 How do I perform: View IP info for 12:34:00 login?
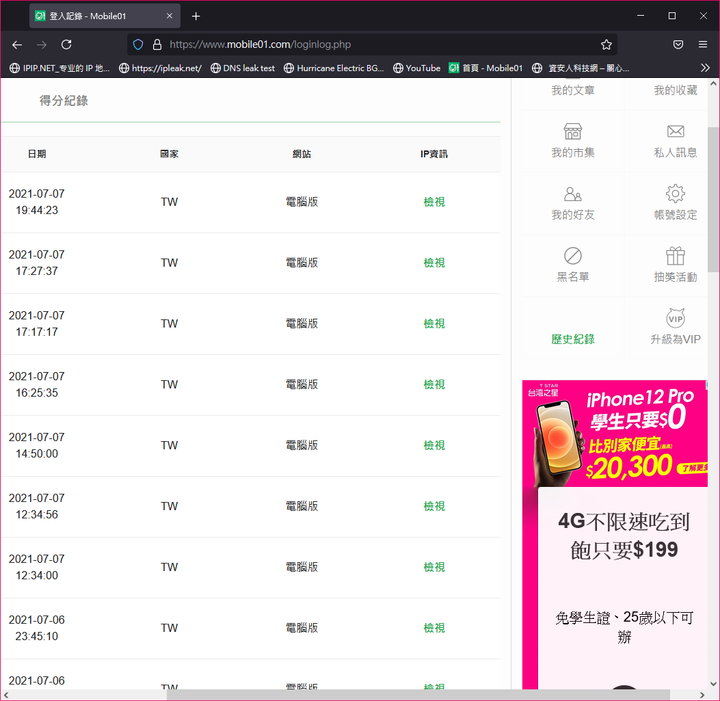point(434,567)
